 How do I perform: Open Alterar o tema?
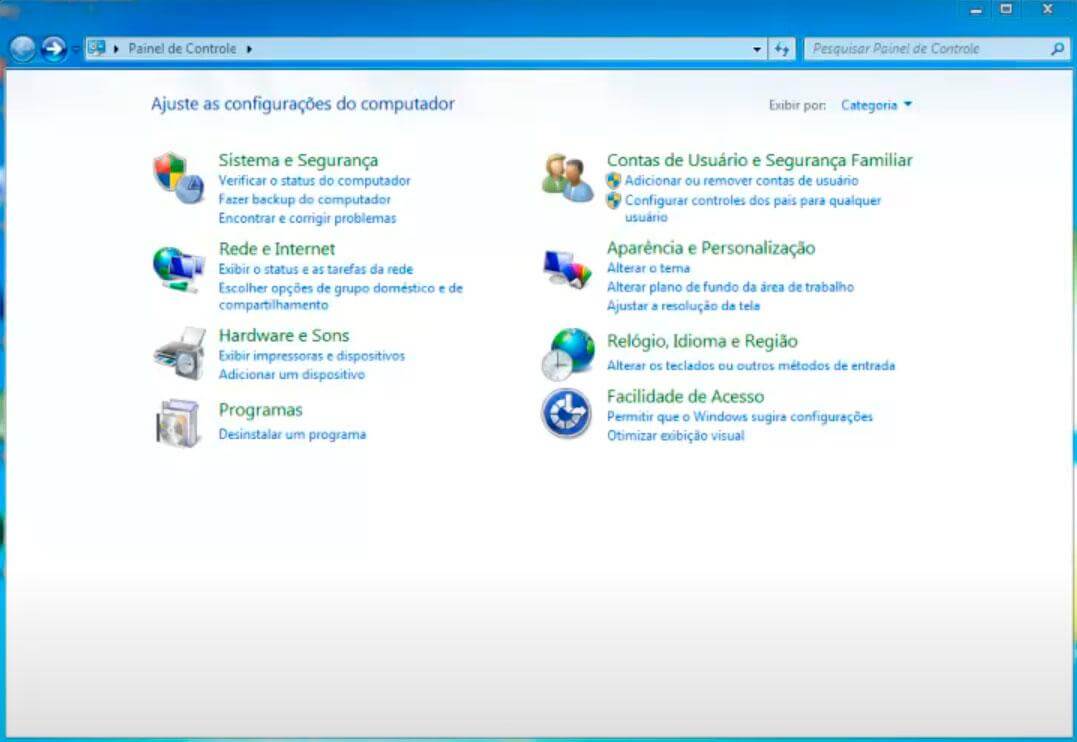click(648, 268)
